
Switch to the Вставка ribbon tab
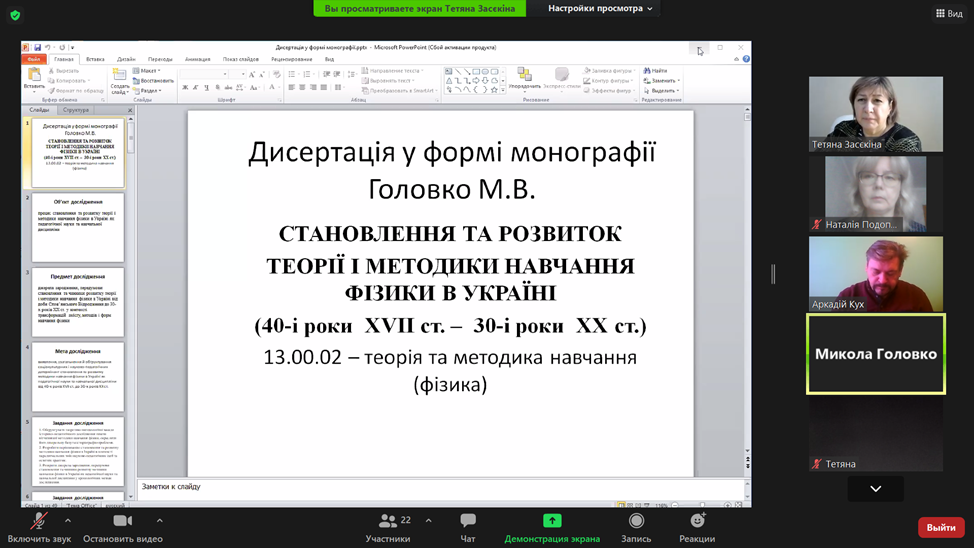pyautogui.click(x=95, y=59)
